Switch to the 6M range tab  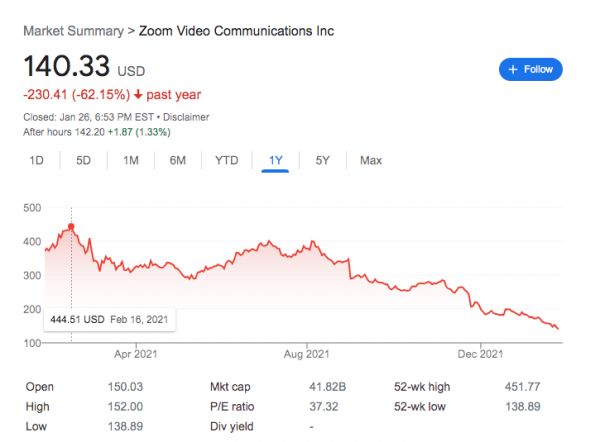click(x=178, y=160)
